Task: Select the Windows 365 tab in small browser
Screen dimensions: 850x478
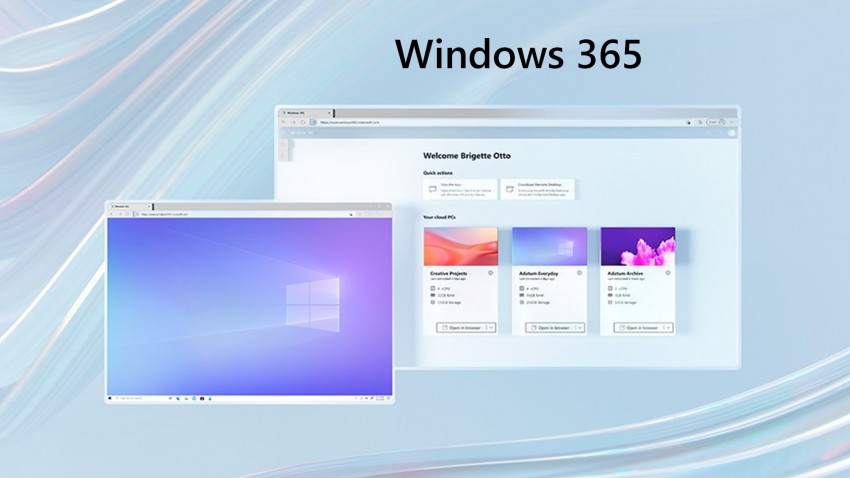Action: [130, 206]
